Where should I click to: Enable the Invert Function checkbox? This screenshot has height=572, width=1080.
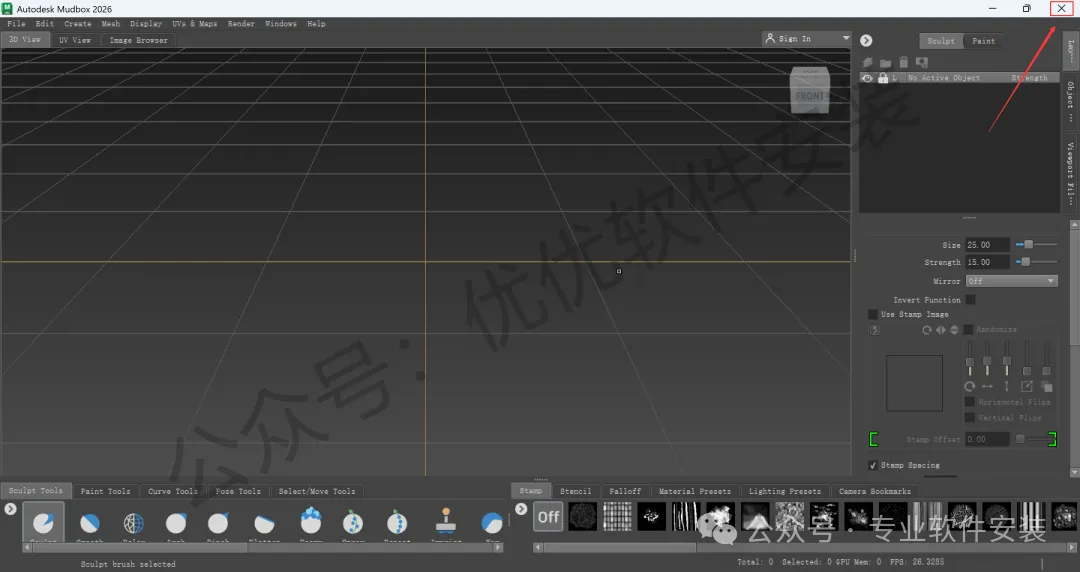(x=970, y=300)
